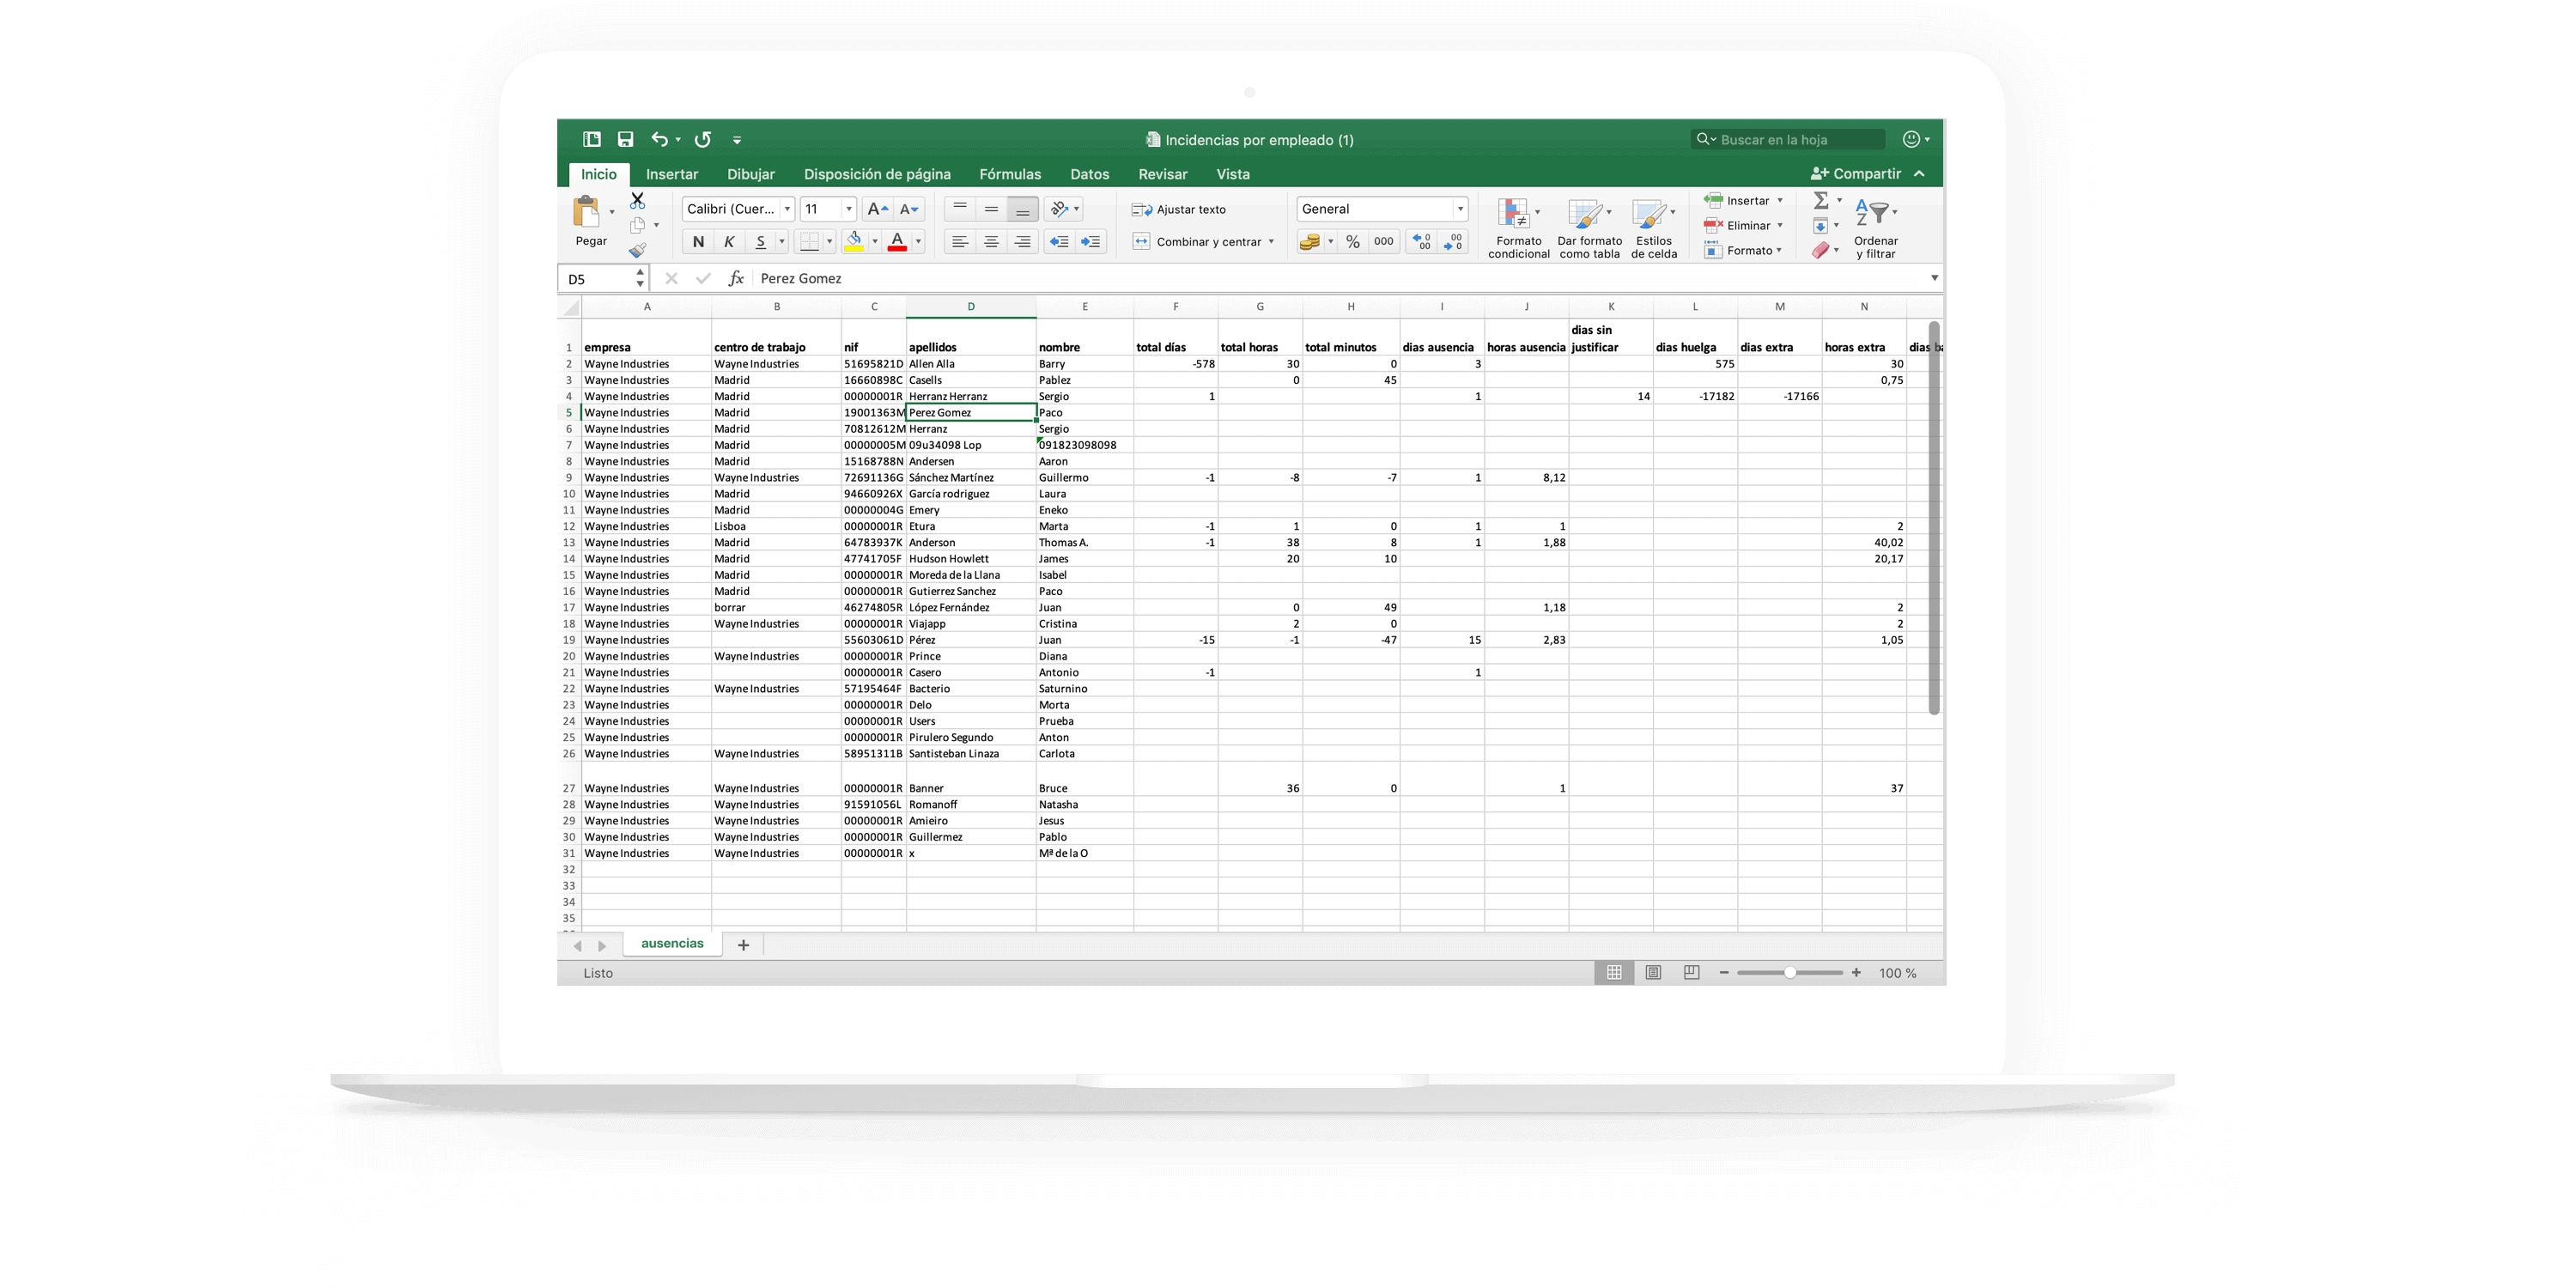
Task: Click Buscar en la hoja search field
Action: click(x=1789, y=140)
